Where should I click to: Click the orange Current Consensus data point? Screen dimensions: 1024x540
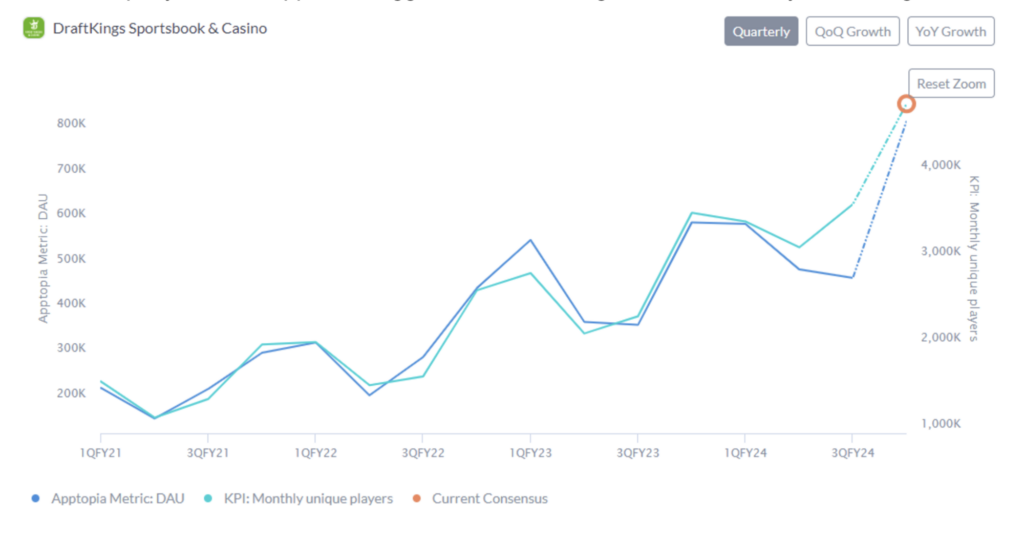pyautogui.click(x=906, y=104)
